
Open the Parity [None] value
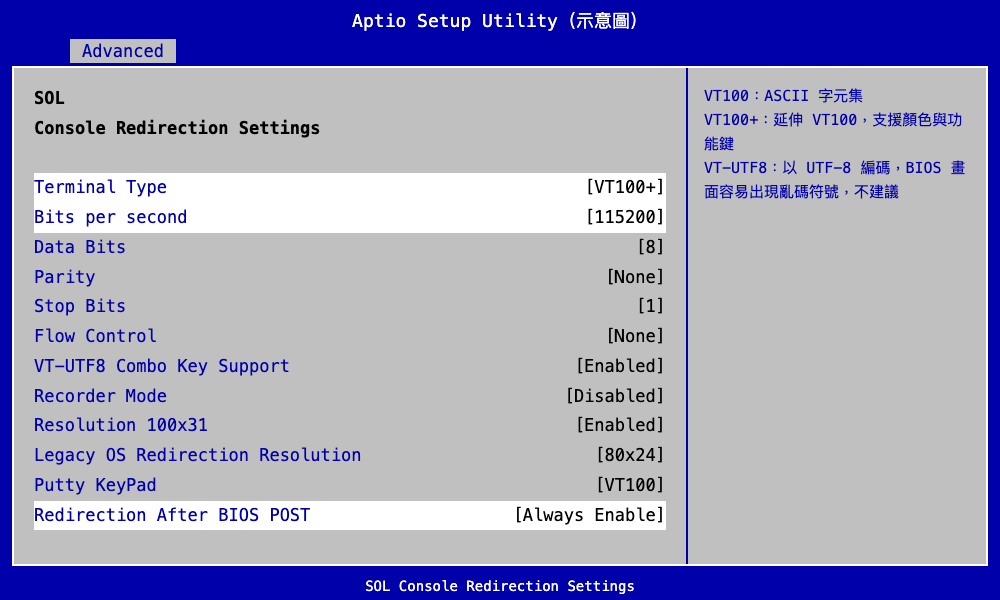click(x=635, y=277)
